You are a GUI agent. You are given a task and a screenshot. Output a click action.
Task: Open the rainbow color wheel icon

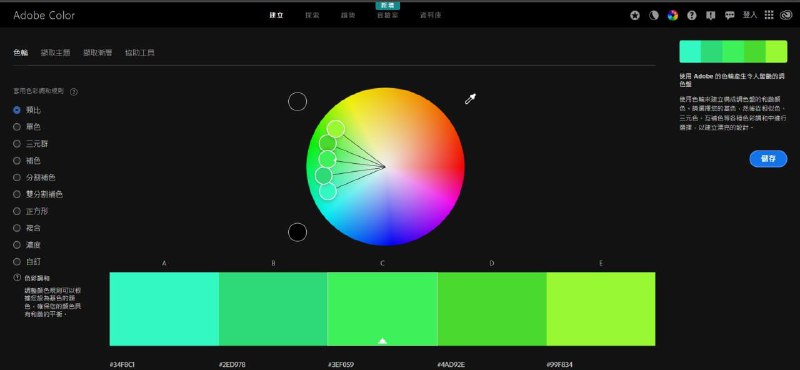673,15
